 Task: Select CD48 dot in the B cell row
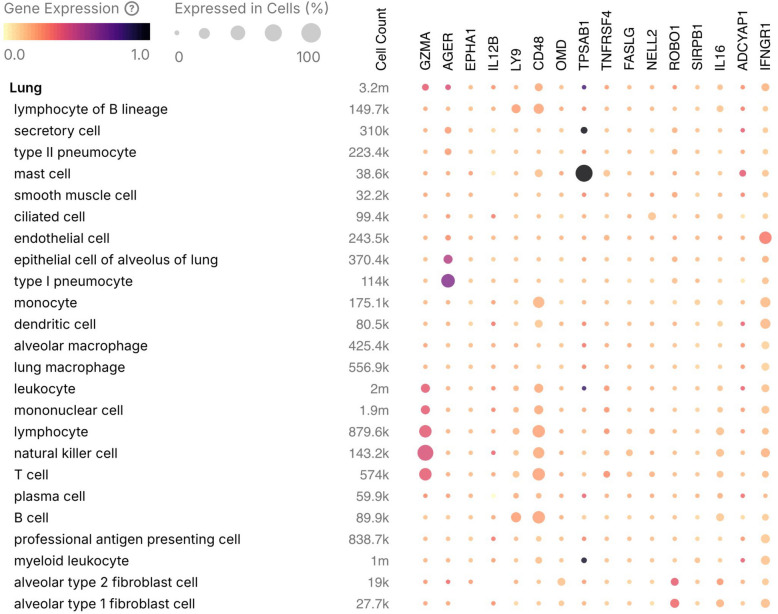coord(539,517)
